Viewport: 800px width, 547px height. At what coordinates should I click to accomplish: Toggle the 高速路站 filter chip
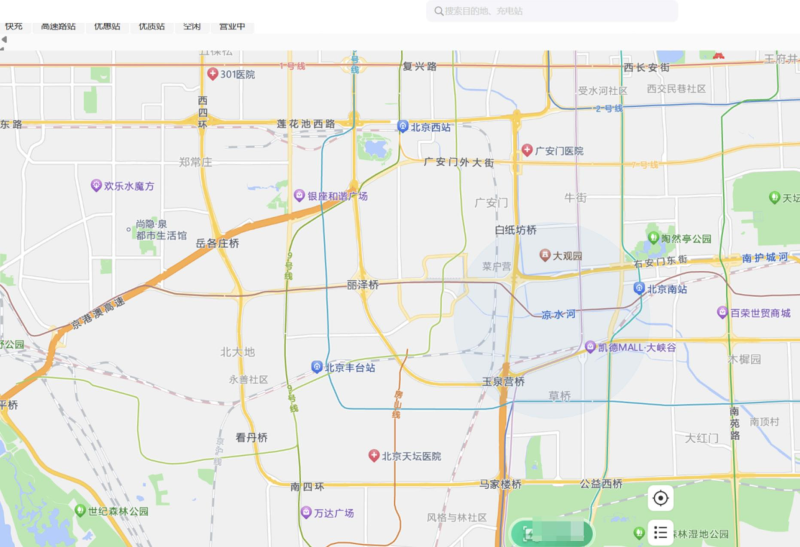58,27
